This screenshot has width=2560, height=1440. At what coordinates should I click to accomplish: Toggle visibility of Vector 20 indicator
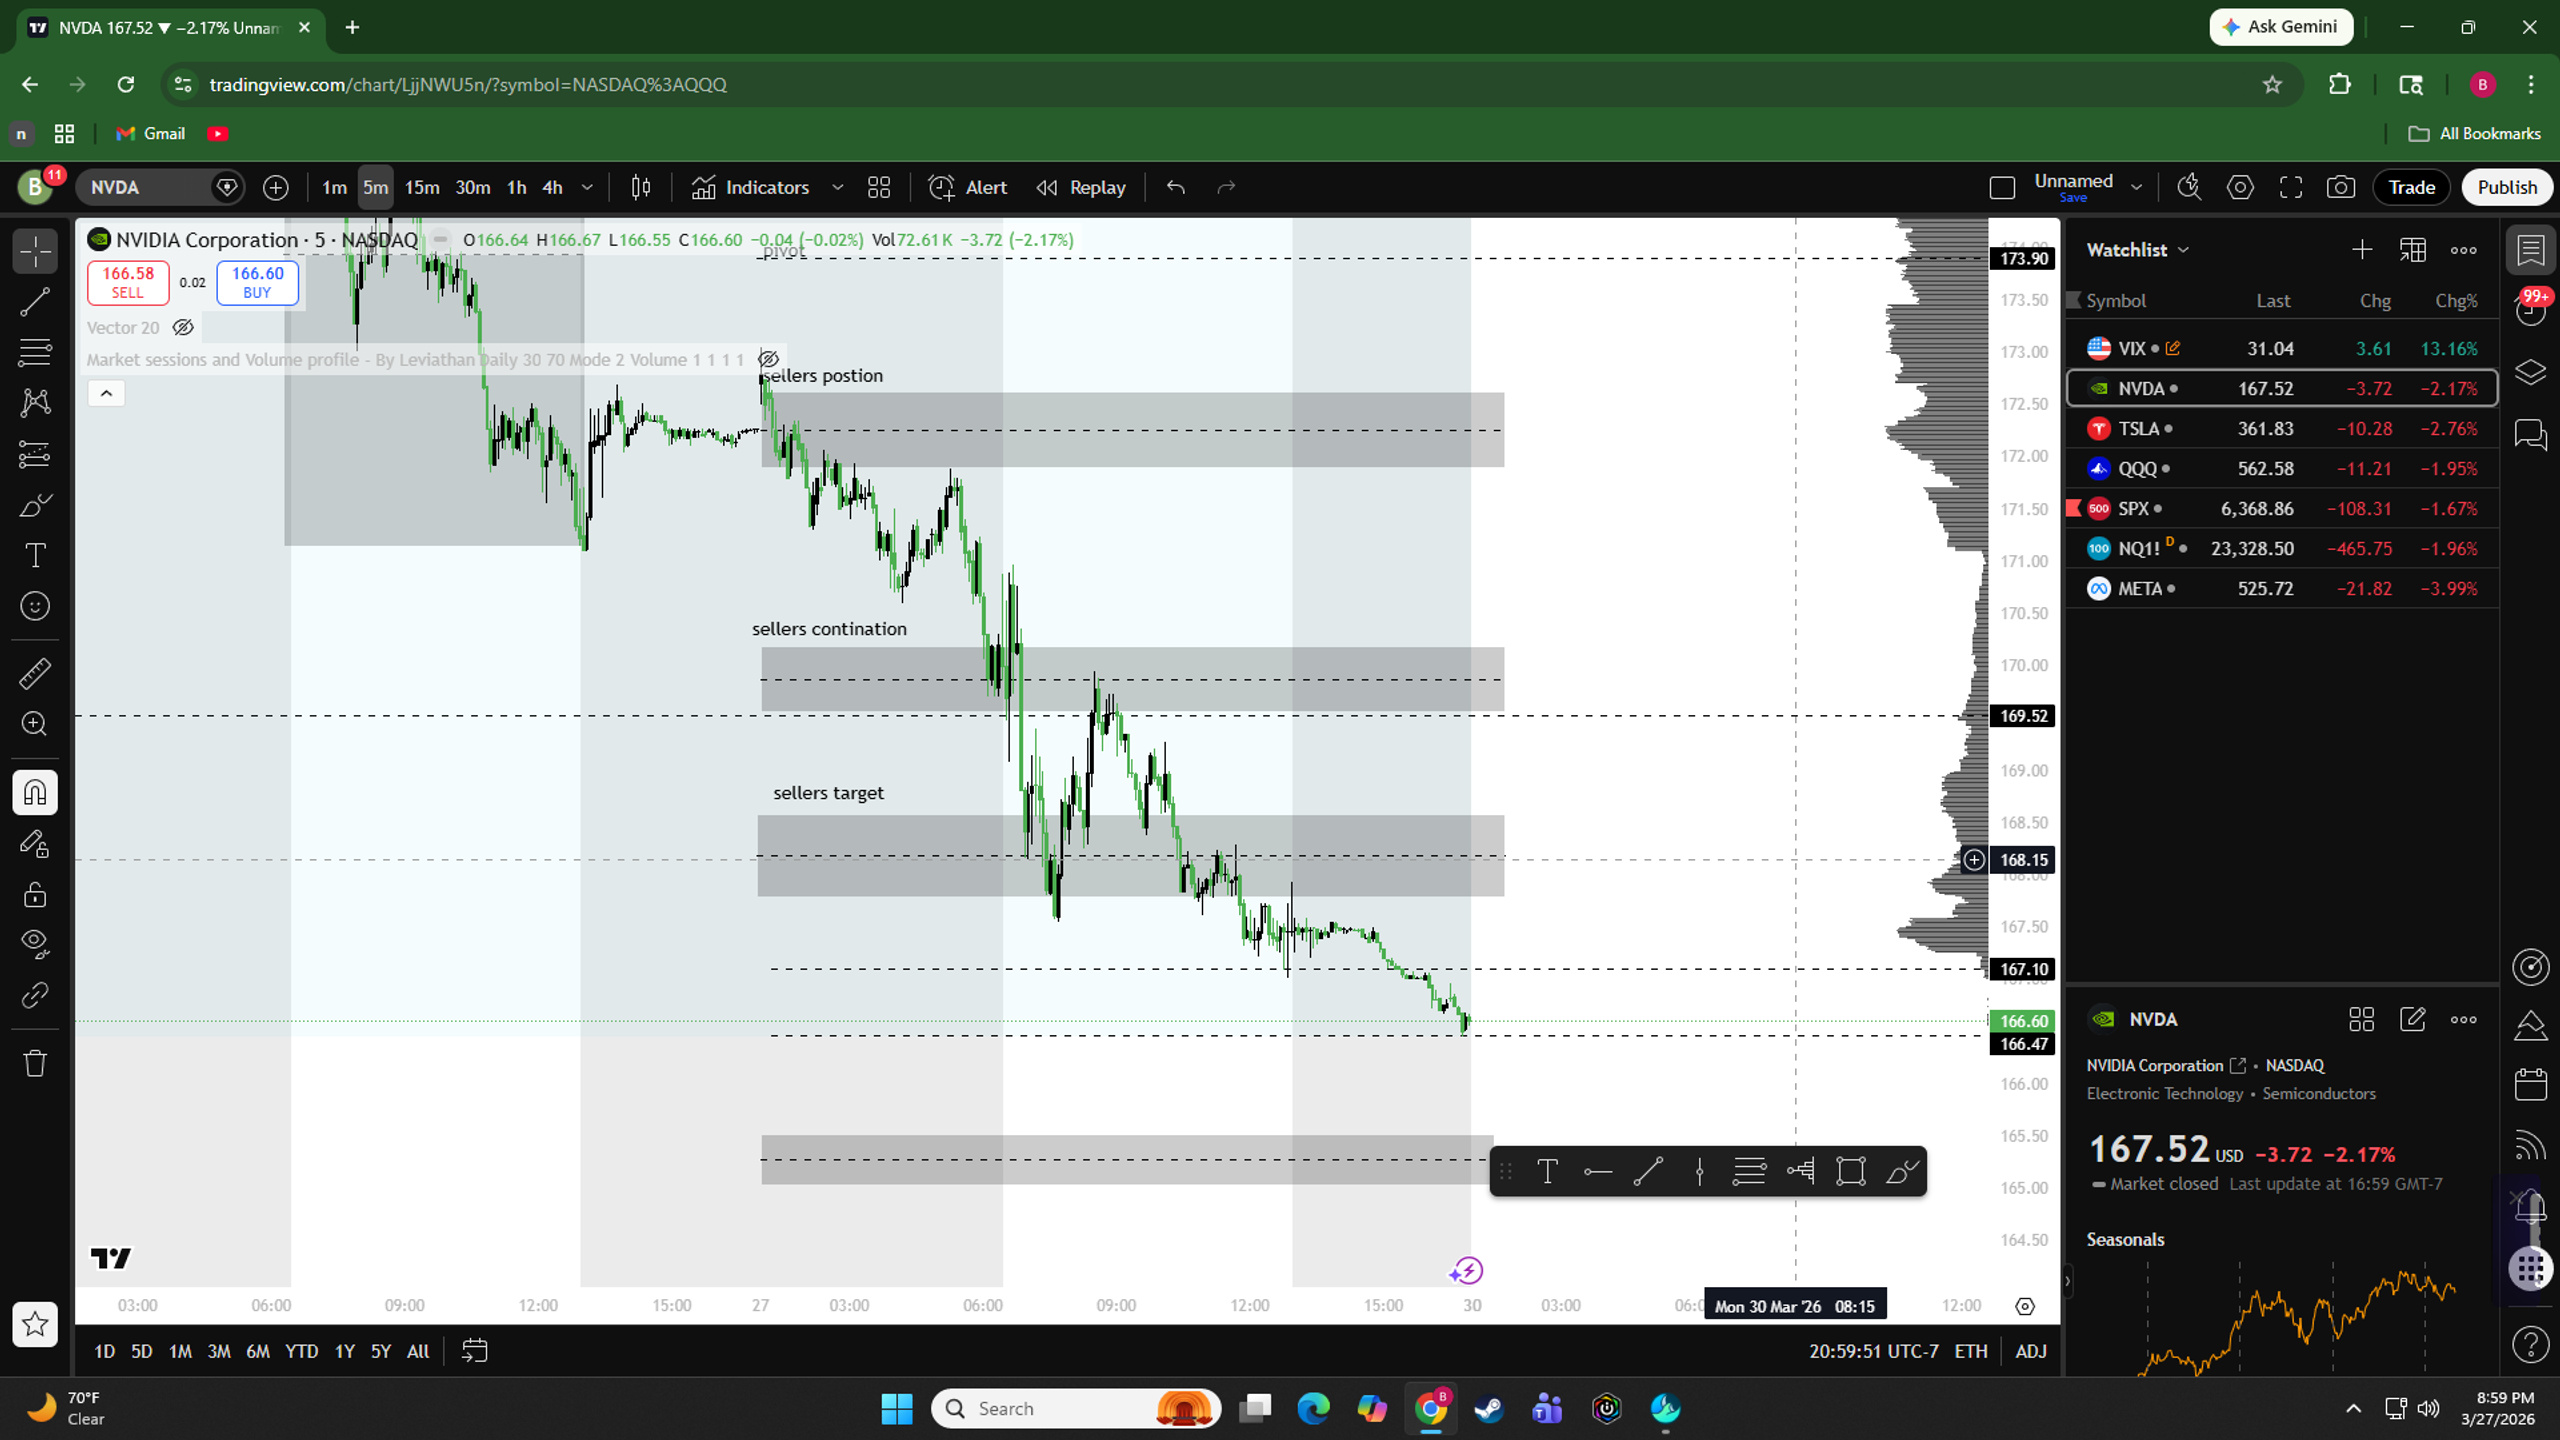[183, 327]
